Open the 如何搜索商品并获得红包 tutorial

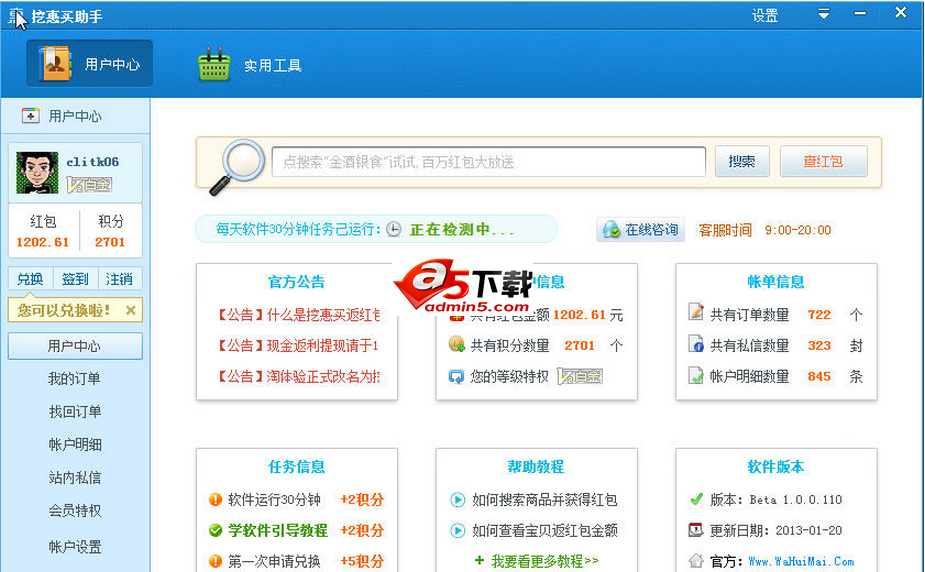pyautogui.click(x=544, y=500)
